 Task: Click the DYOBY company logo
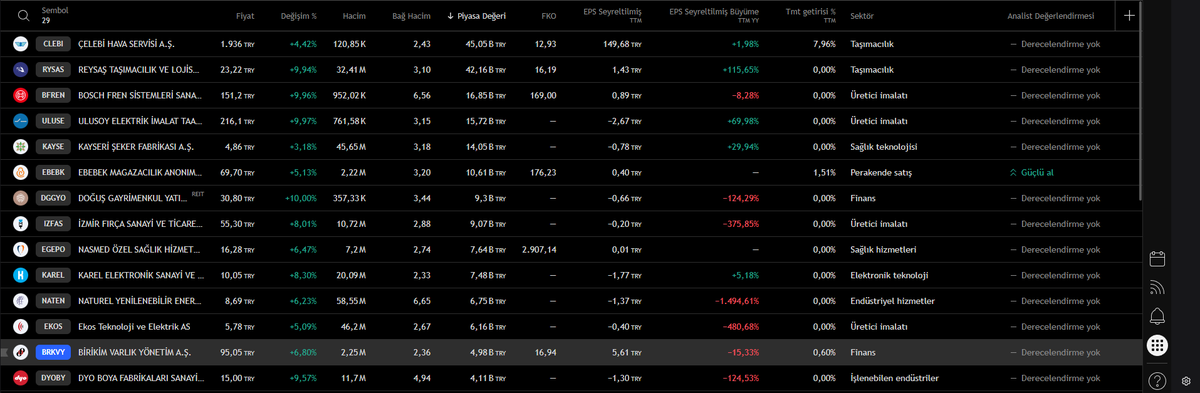click(21, 378)
